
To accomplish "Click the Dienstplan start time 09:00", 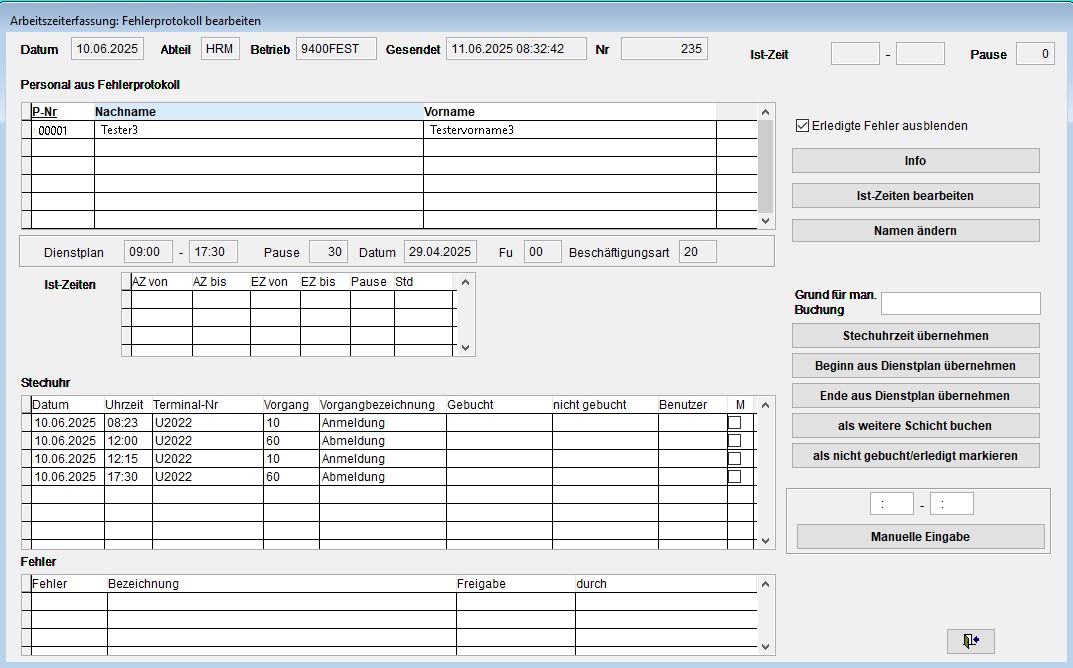I will click(148, 252).
